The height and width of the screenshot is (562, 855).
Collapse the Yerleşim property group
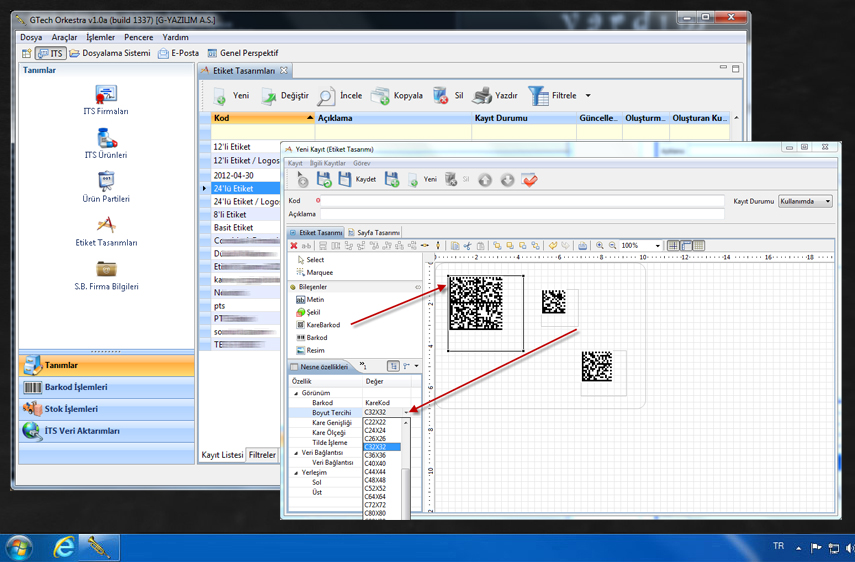tap(296, 473)
